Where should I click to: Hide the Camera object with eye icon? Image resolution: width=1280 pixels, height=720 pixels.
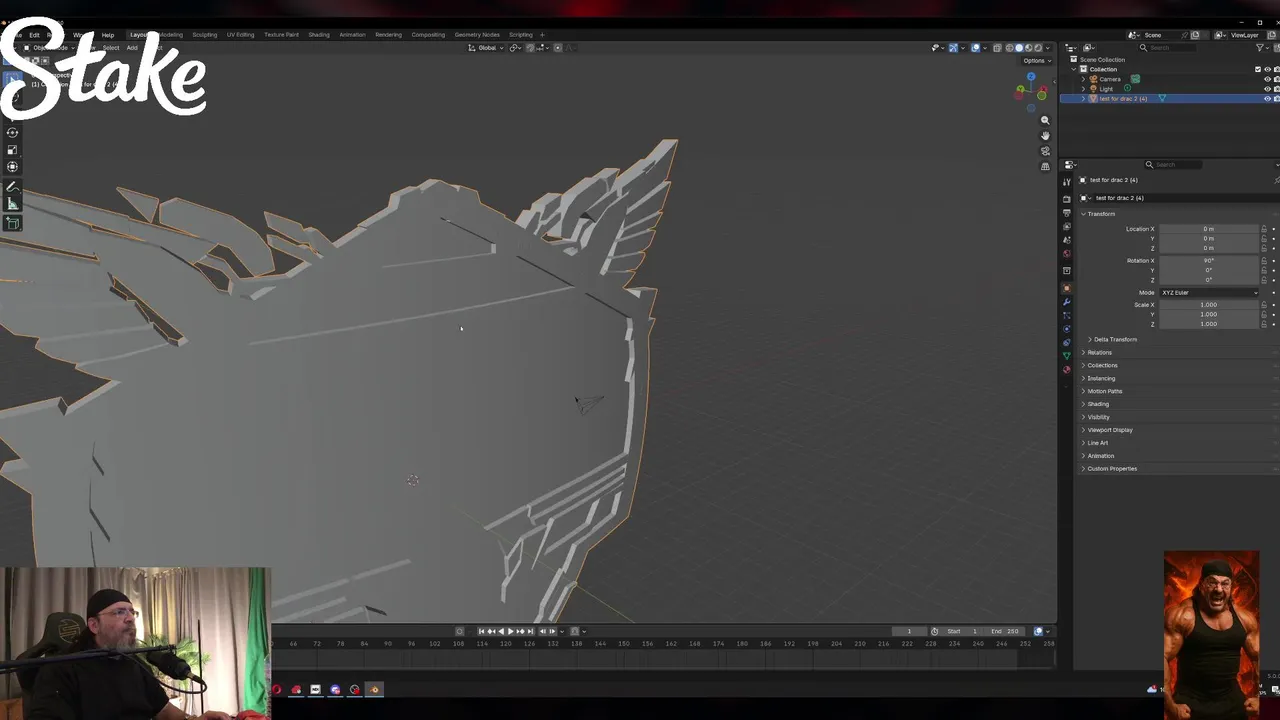(1268, 79)
